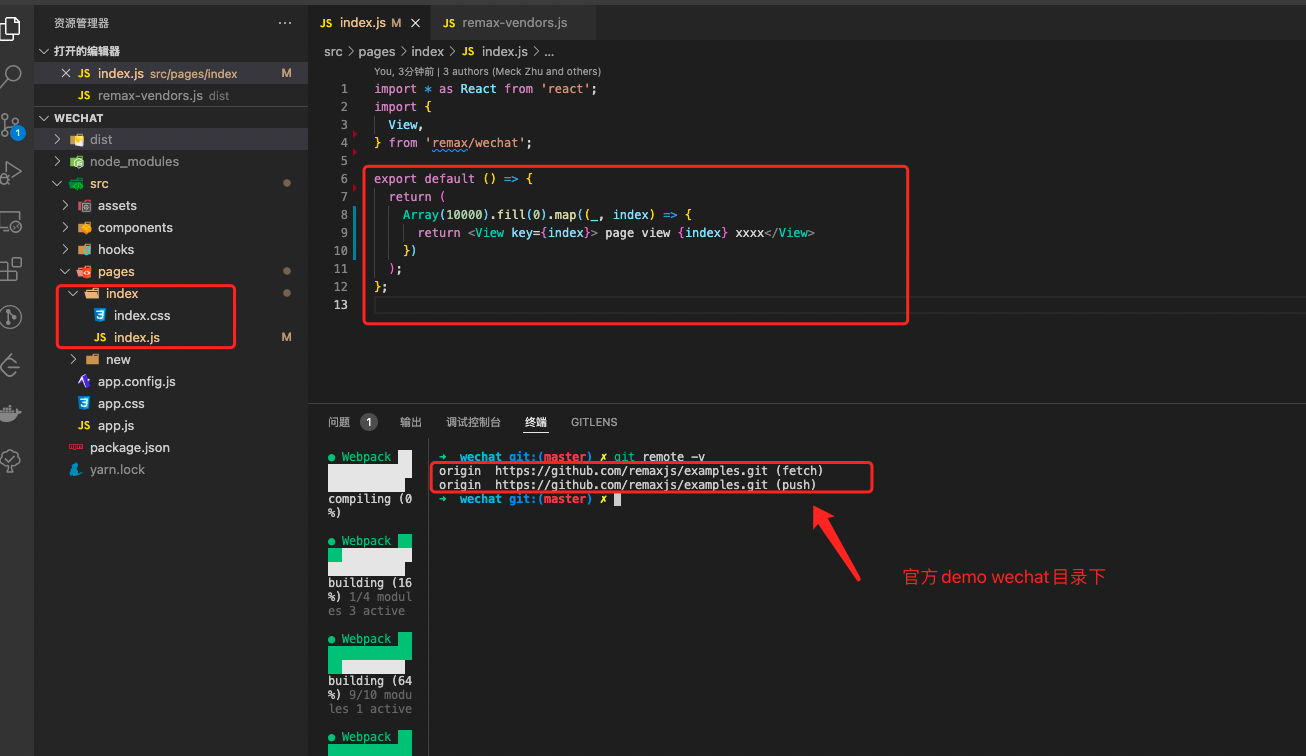The image size is (1306, 756).
Task: Click the trailing ellipsis breadcrumb
Action: 548,51
